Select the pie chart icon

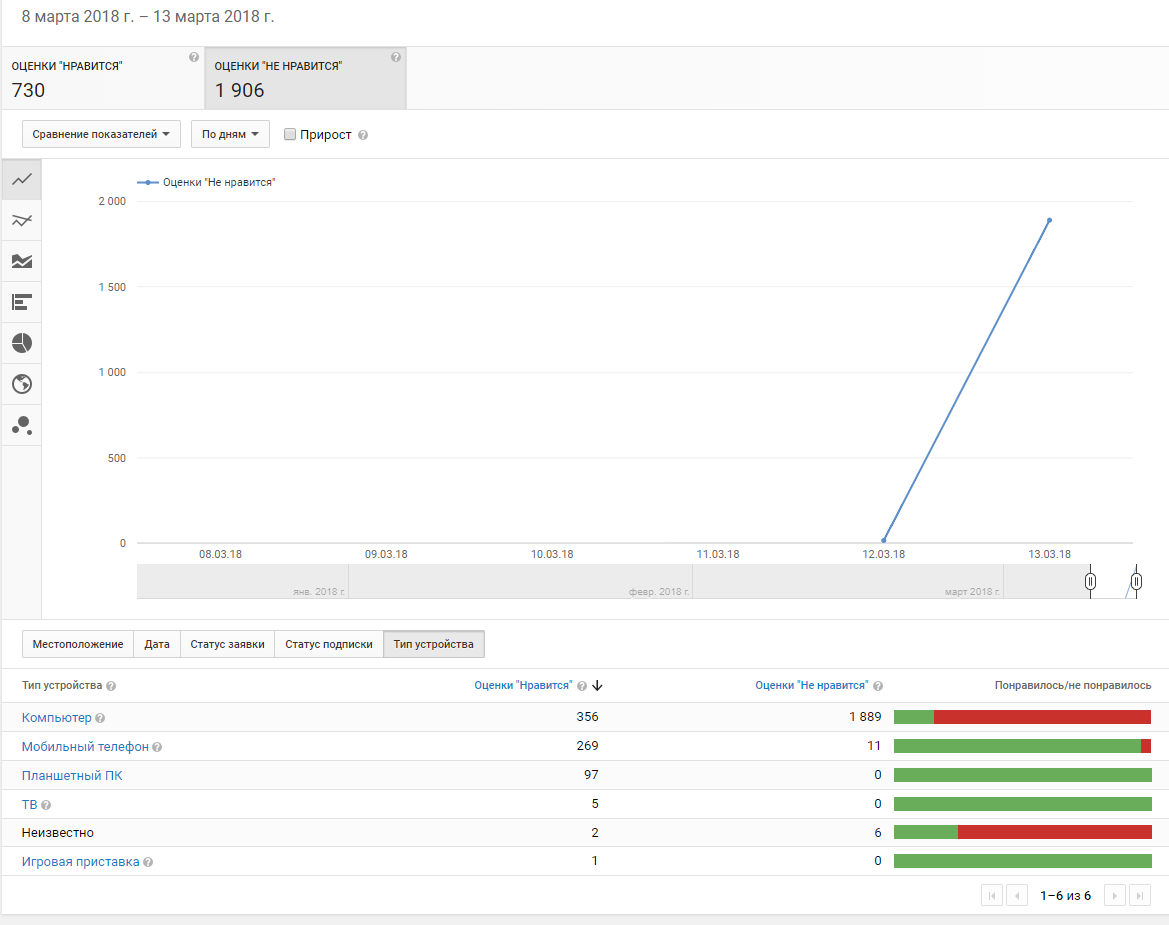[22, 343]
